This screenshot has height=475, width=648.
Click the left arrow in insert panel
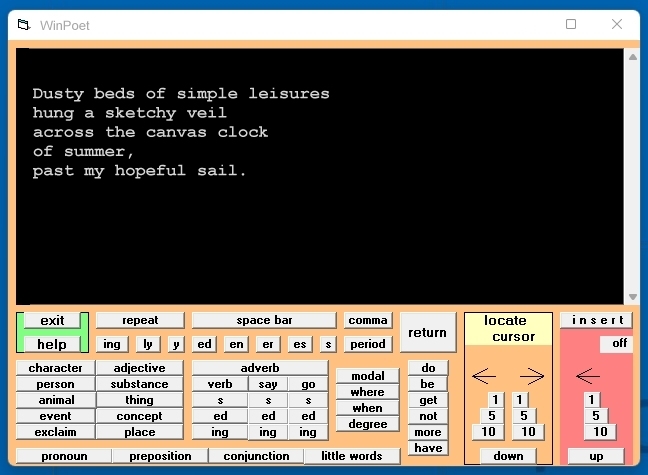click(x=589, y=377)
